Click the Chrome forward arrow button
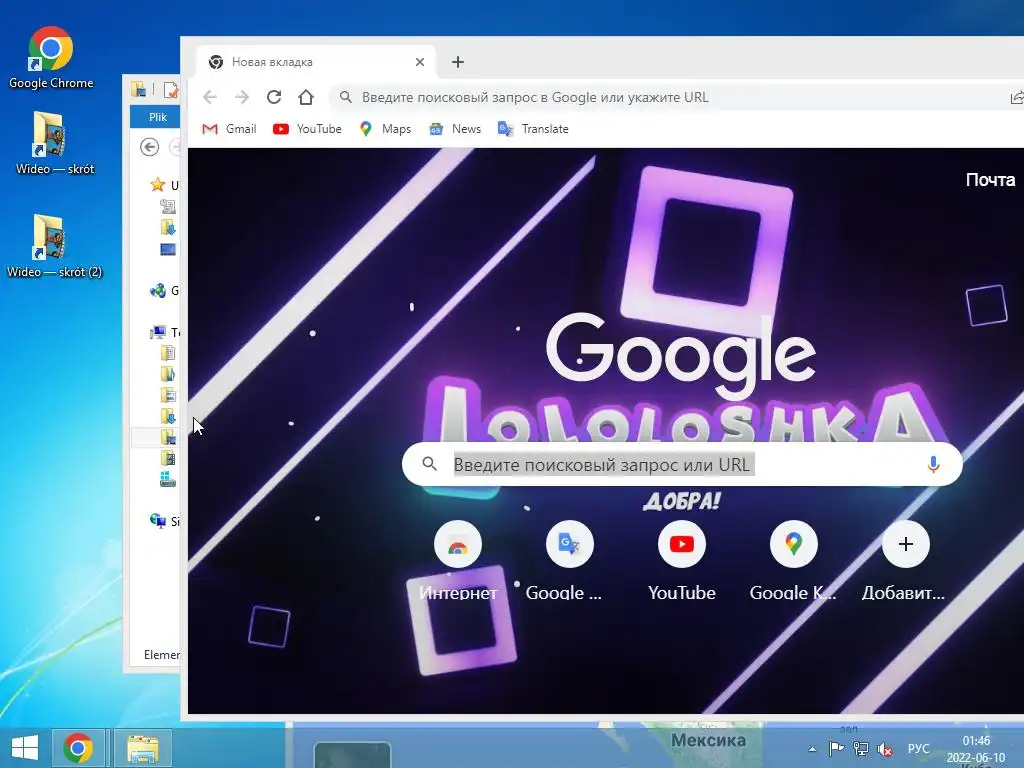 pos(242,97)
